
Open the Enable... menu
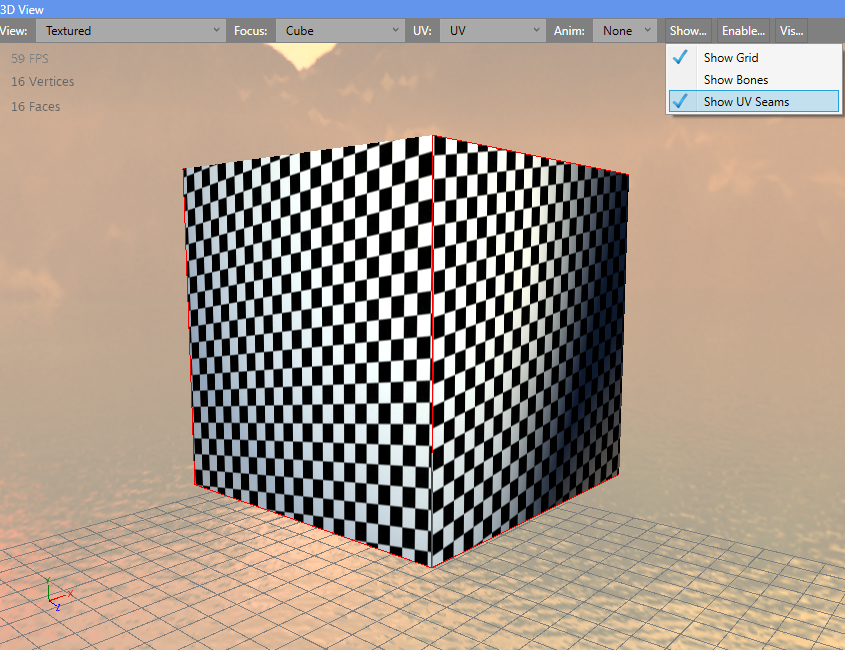pyautogui.click(x=743, y=31)
